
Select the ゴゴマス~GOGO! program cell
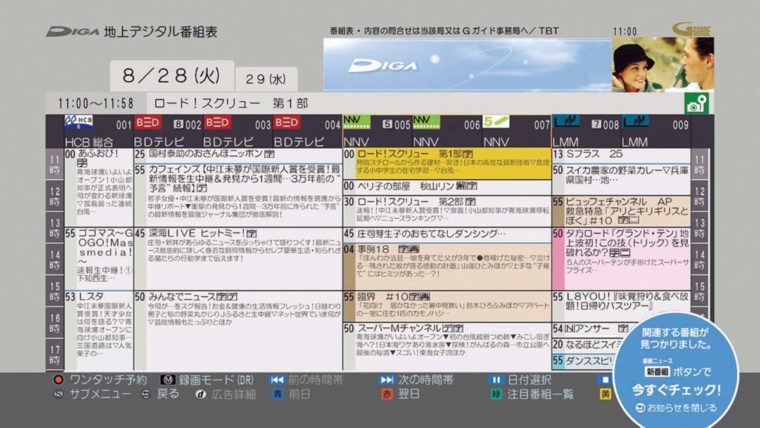99,258
